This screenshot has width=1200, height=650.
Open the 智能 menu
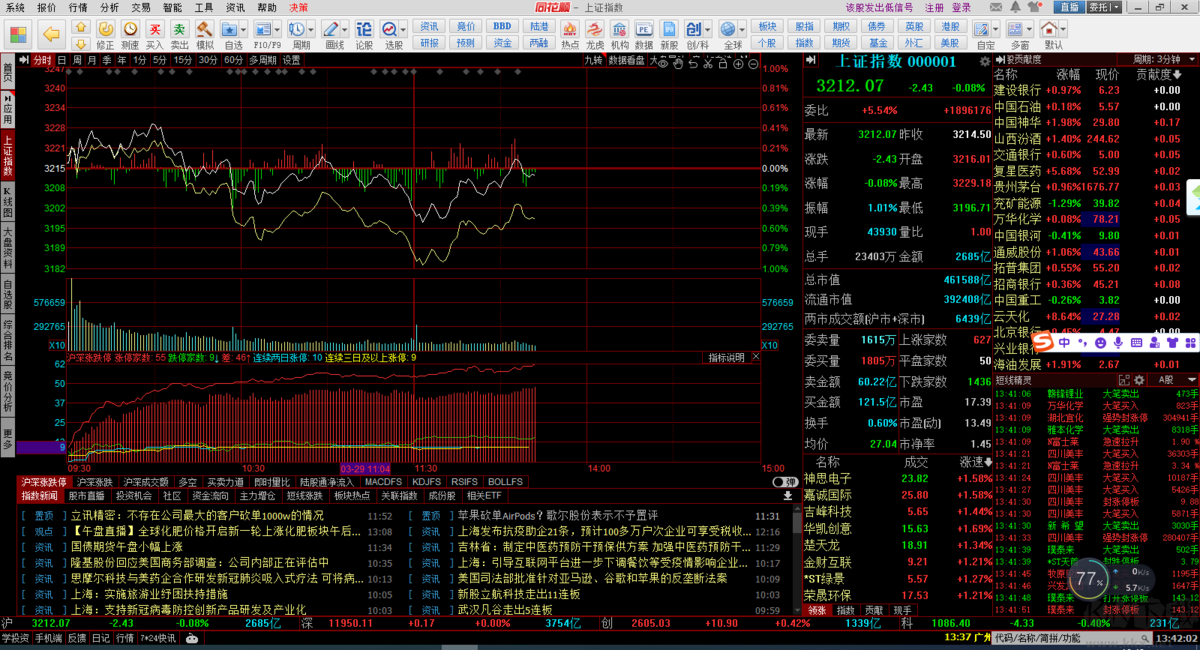point(172,7)
